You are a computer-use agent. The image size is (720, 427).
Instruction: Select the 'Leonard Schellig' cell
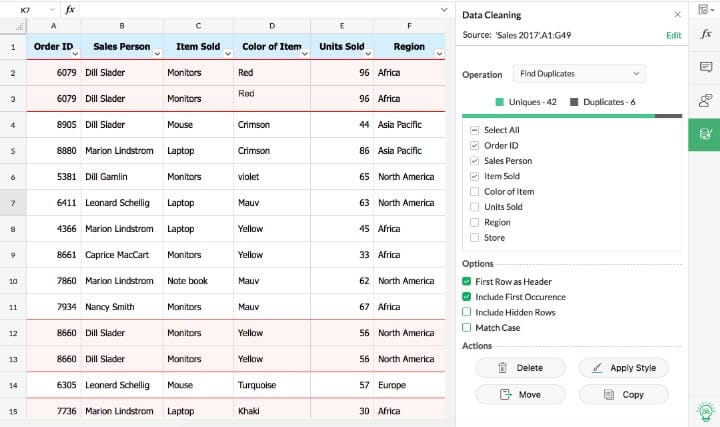tap(122, 203)
